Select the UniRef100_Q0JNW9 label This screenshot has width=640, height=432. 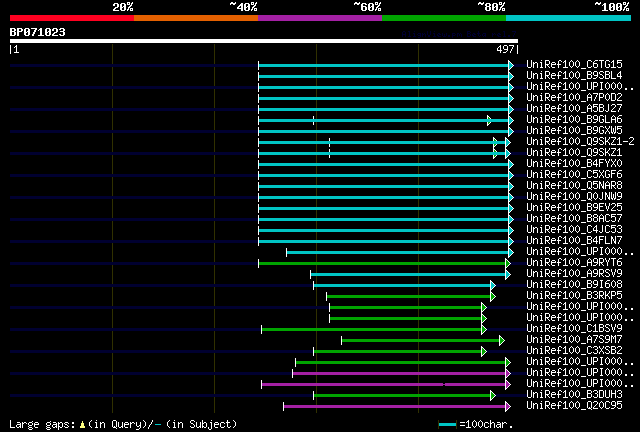[x=574, y=196]
